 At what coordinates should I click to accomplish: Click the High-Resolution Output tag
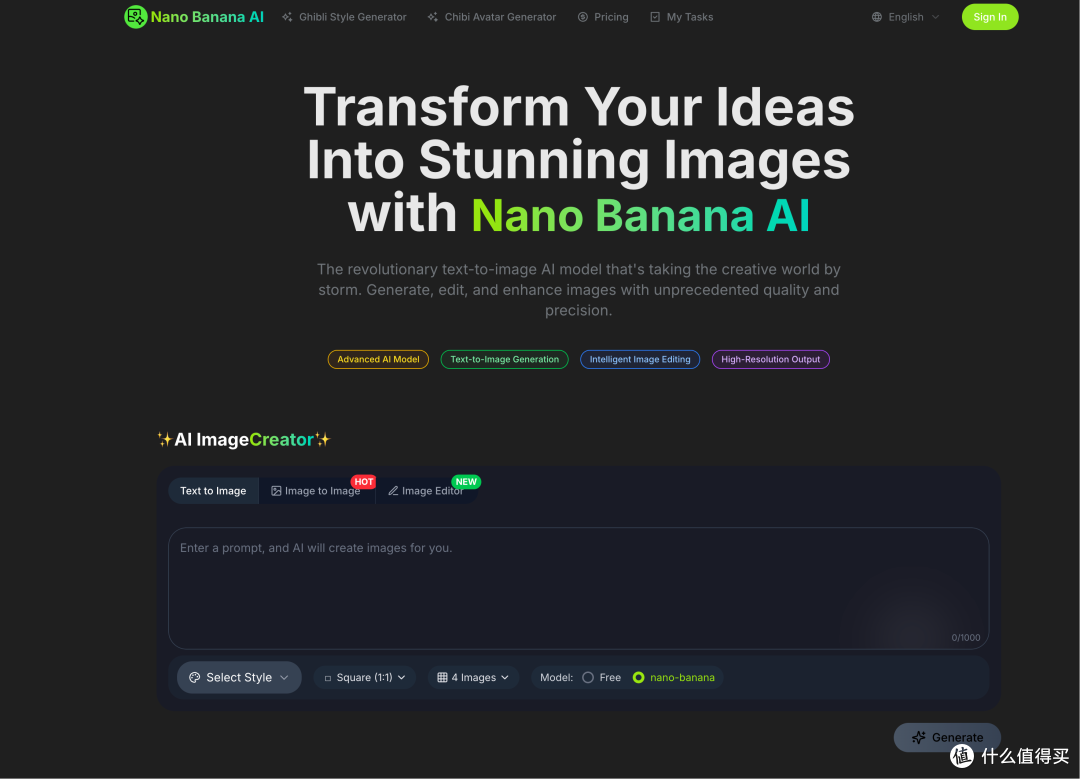coord(770,360)
